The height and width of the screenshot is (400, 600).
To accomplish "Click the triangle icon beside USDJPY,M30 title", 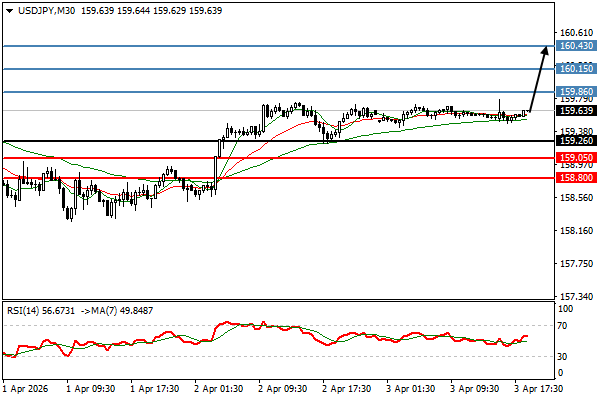I will point(8,10).
